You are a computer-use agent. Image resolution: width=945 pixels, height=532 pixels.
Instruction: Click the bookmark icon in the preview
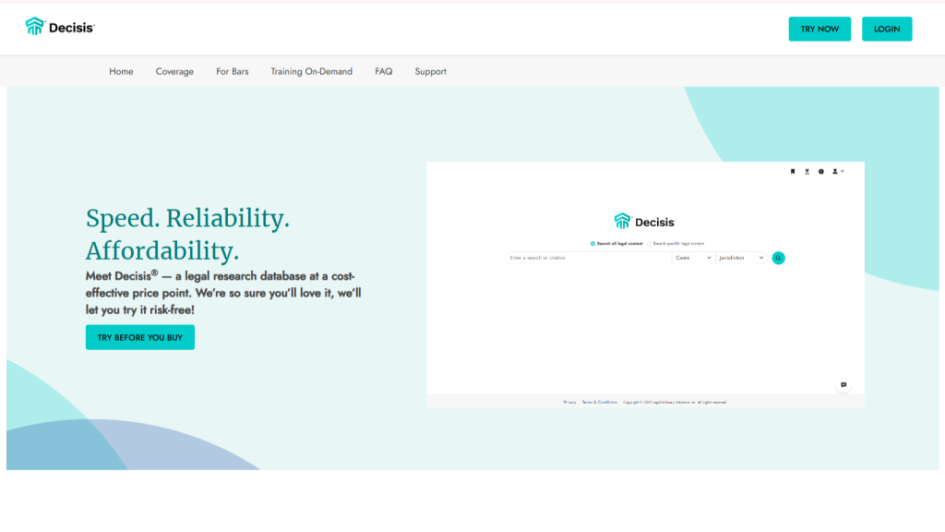(793, 172)
